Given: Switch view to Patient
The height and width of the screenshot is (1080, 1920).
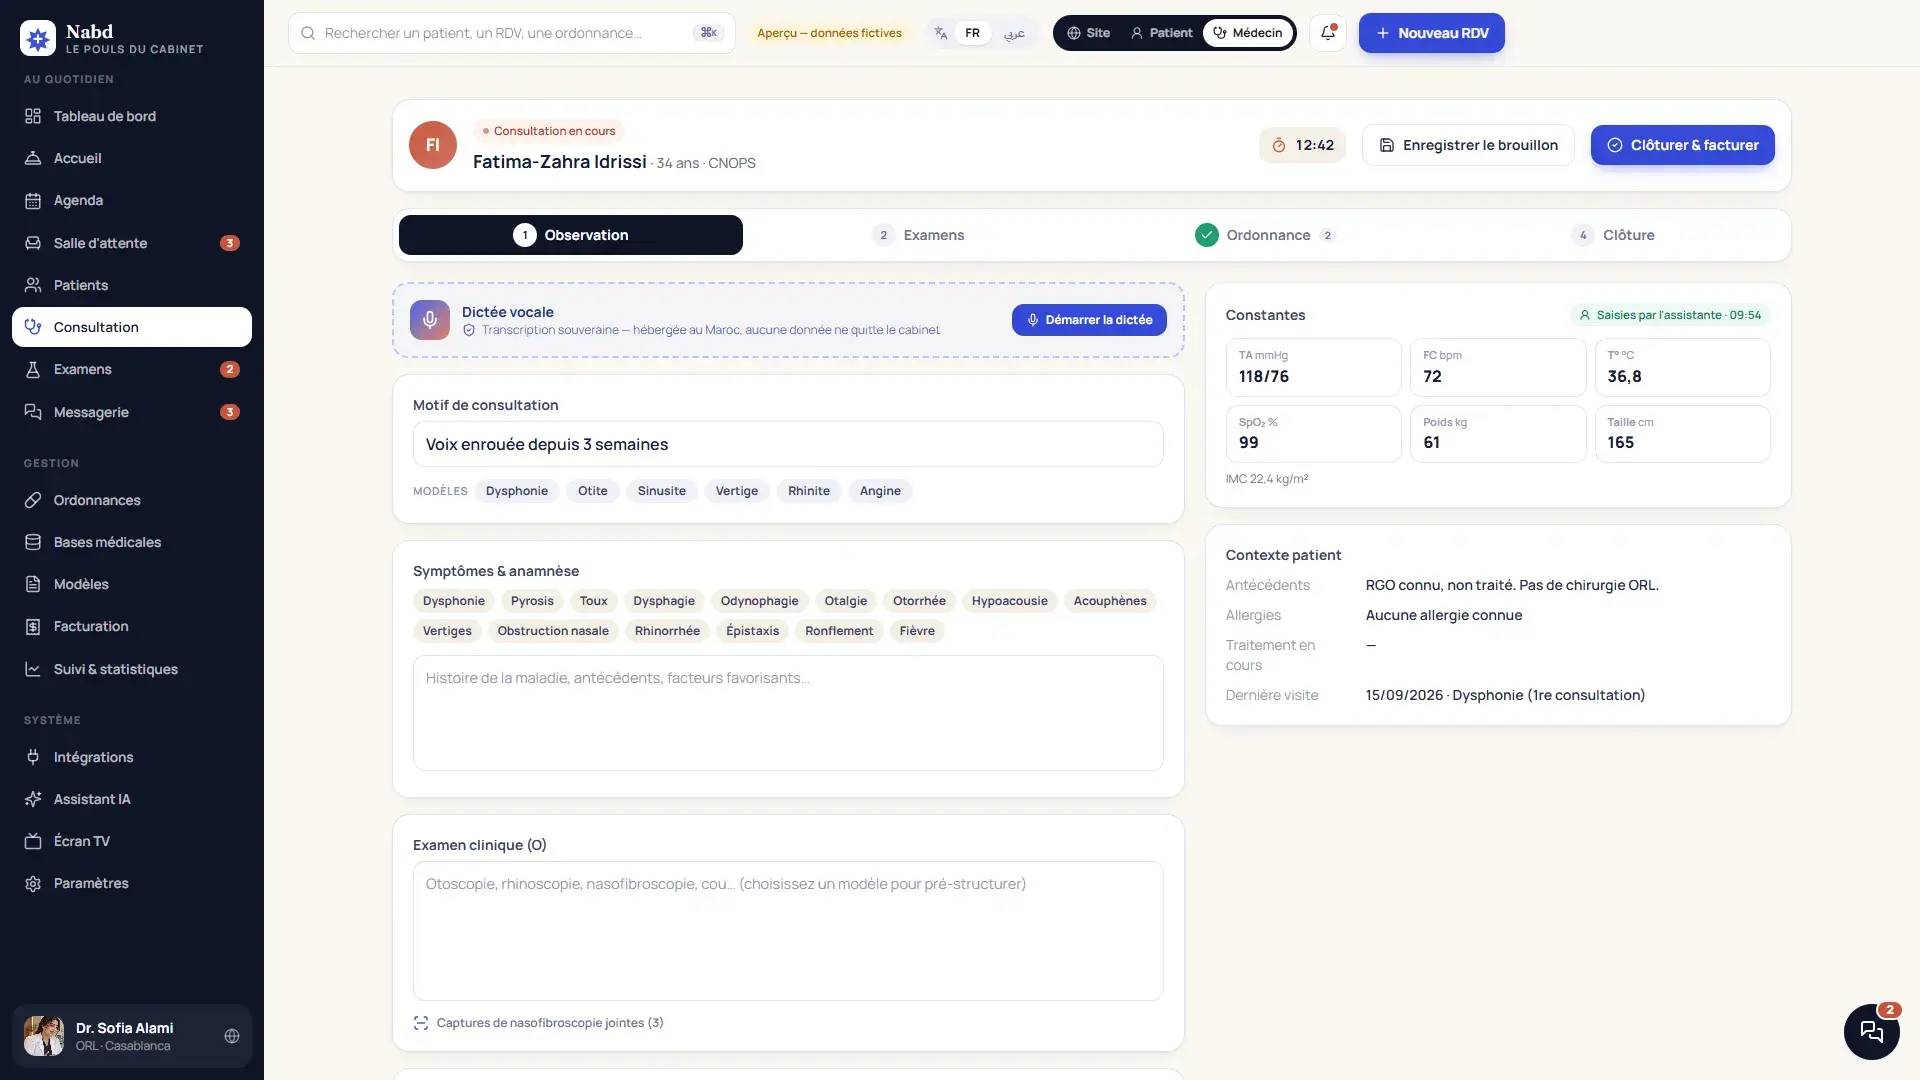Looking at the screenshot, I should coord(1161,33).
